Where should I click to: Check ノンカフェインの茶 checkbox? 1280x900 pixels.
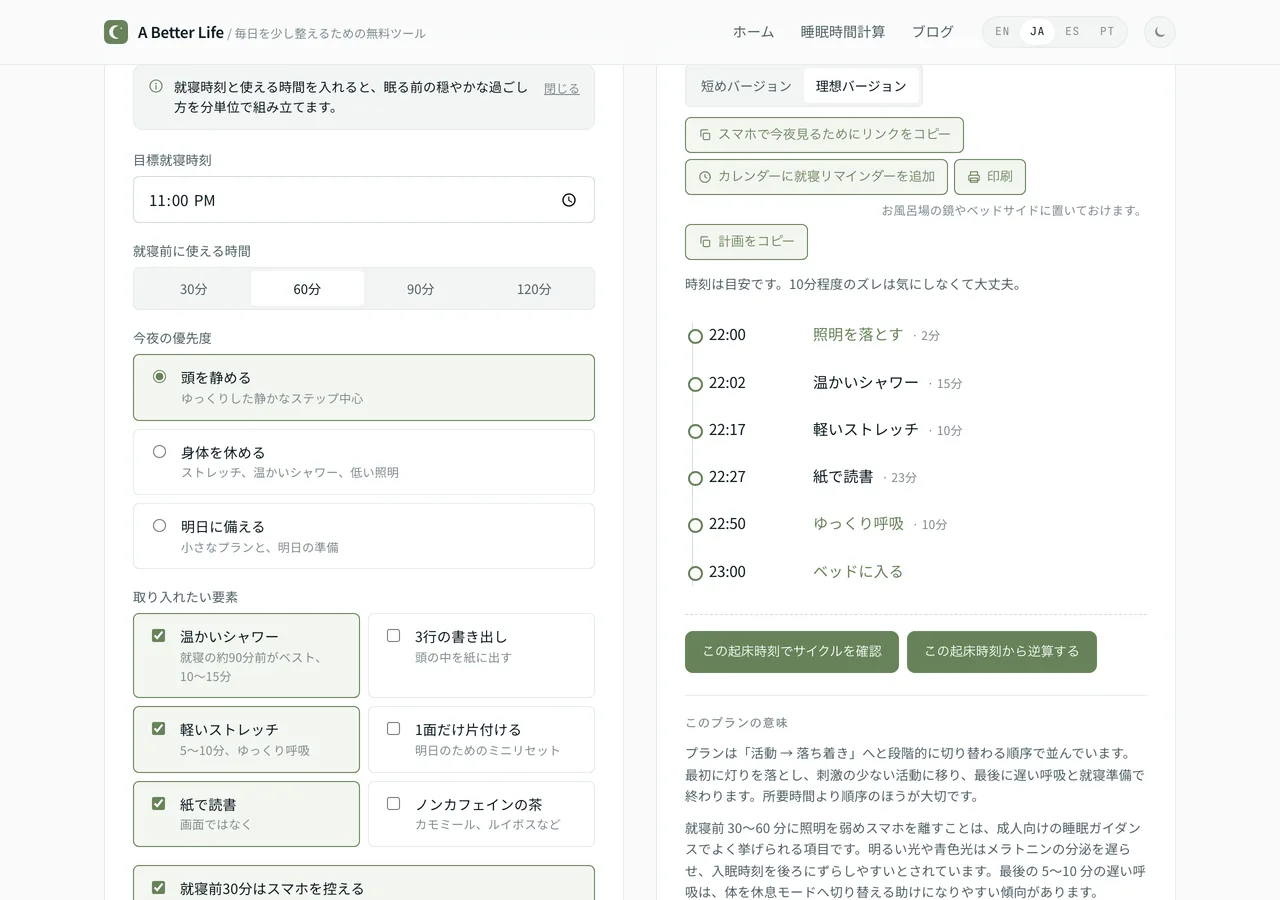click(393, 803)
